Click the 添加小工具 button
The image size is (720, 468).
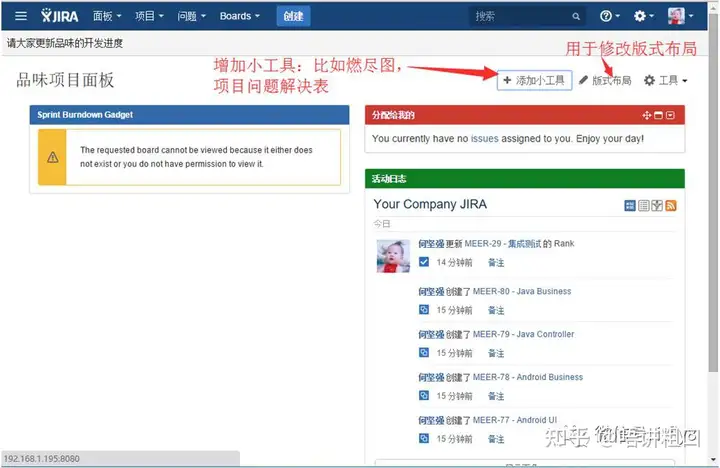coord(534,80)
